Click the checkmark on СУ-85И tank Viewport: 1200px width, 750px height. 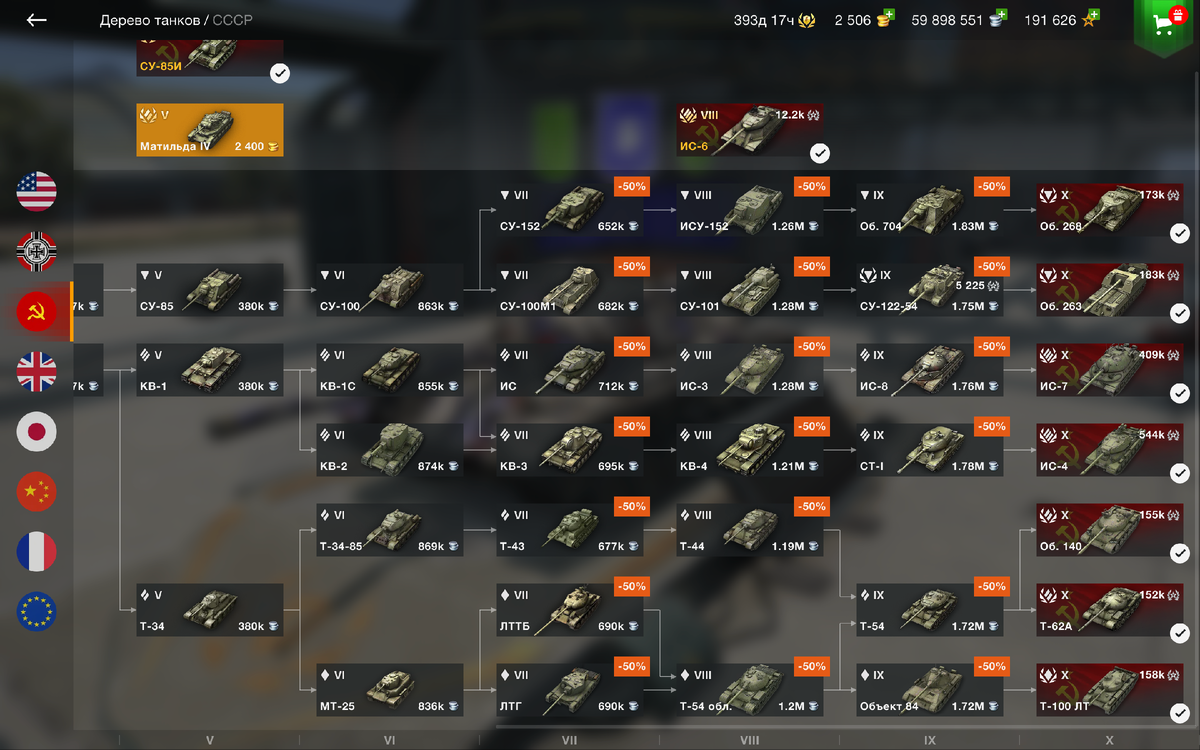click(280, 73)
